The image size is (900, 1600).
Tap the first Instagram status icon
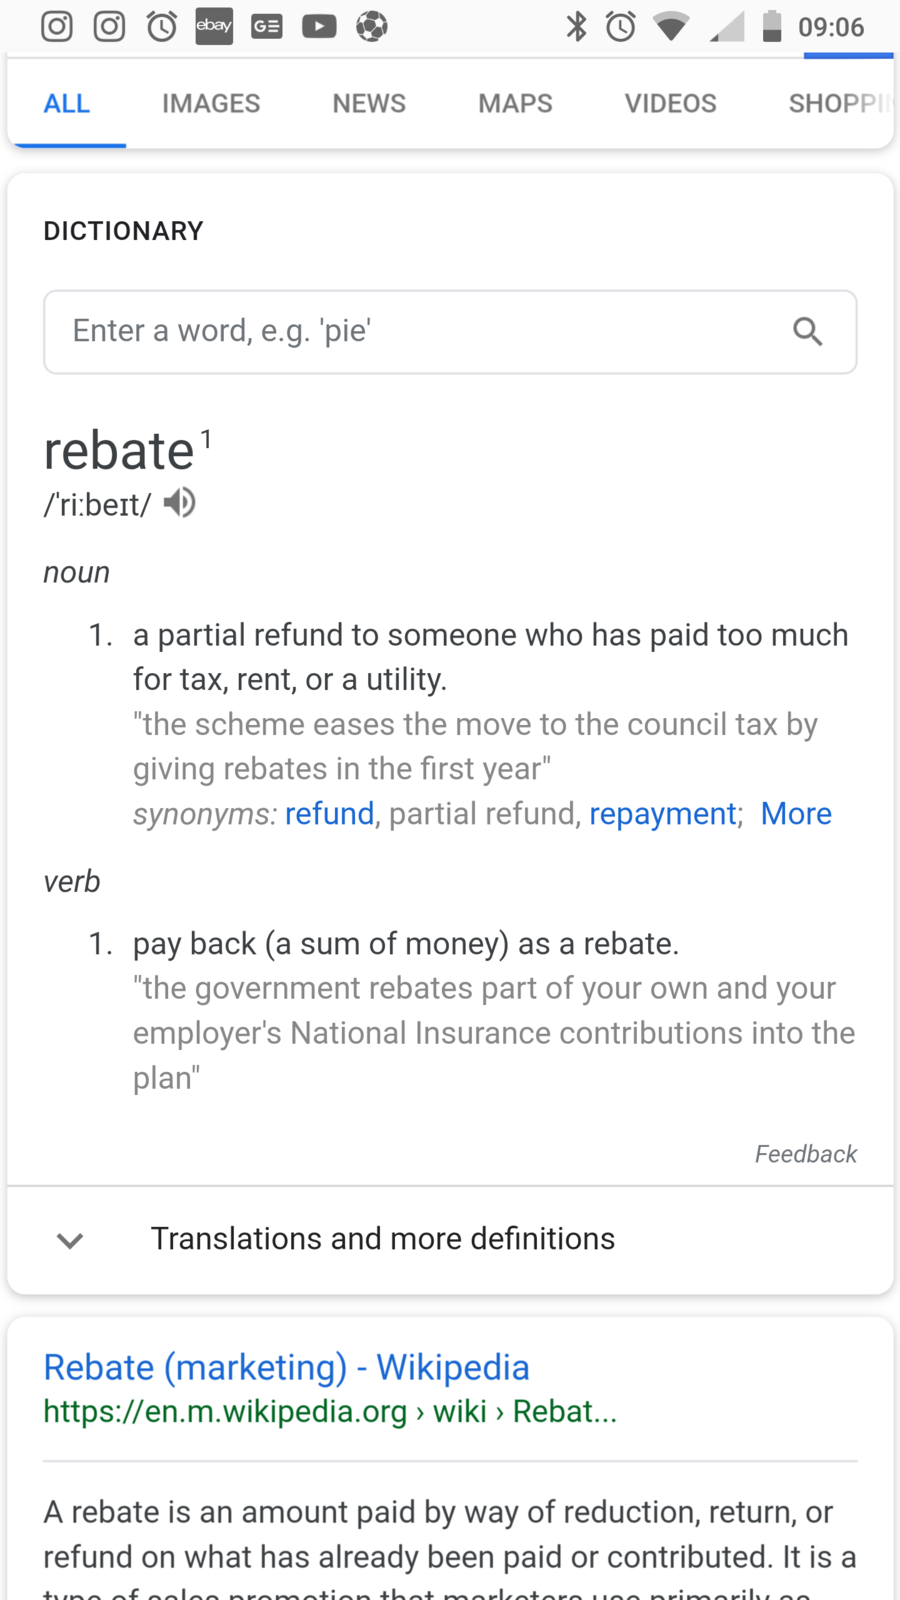point(57,26)
